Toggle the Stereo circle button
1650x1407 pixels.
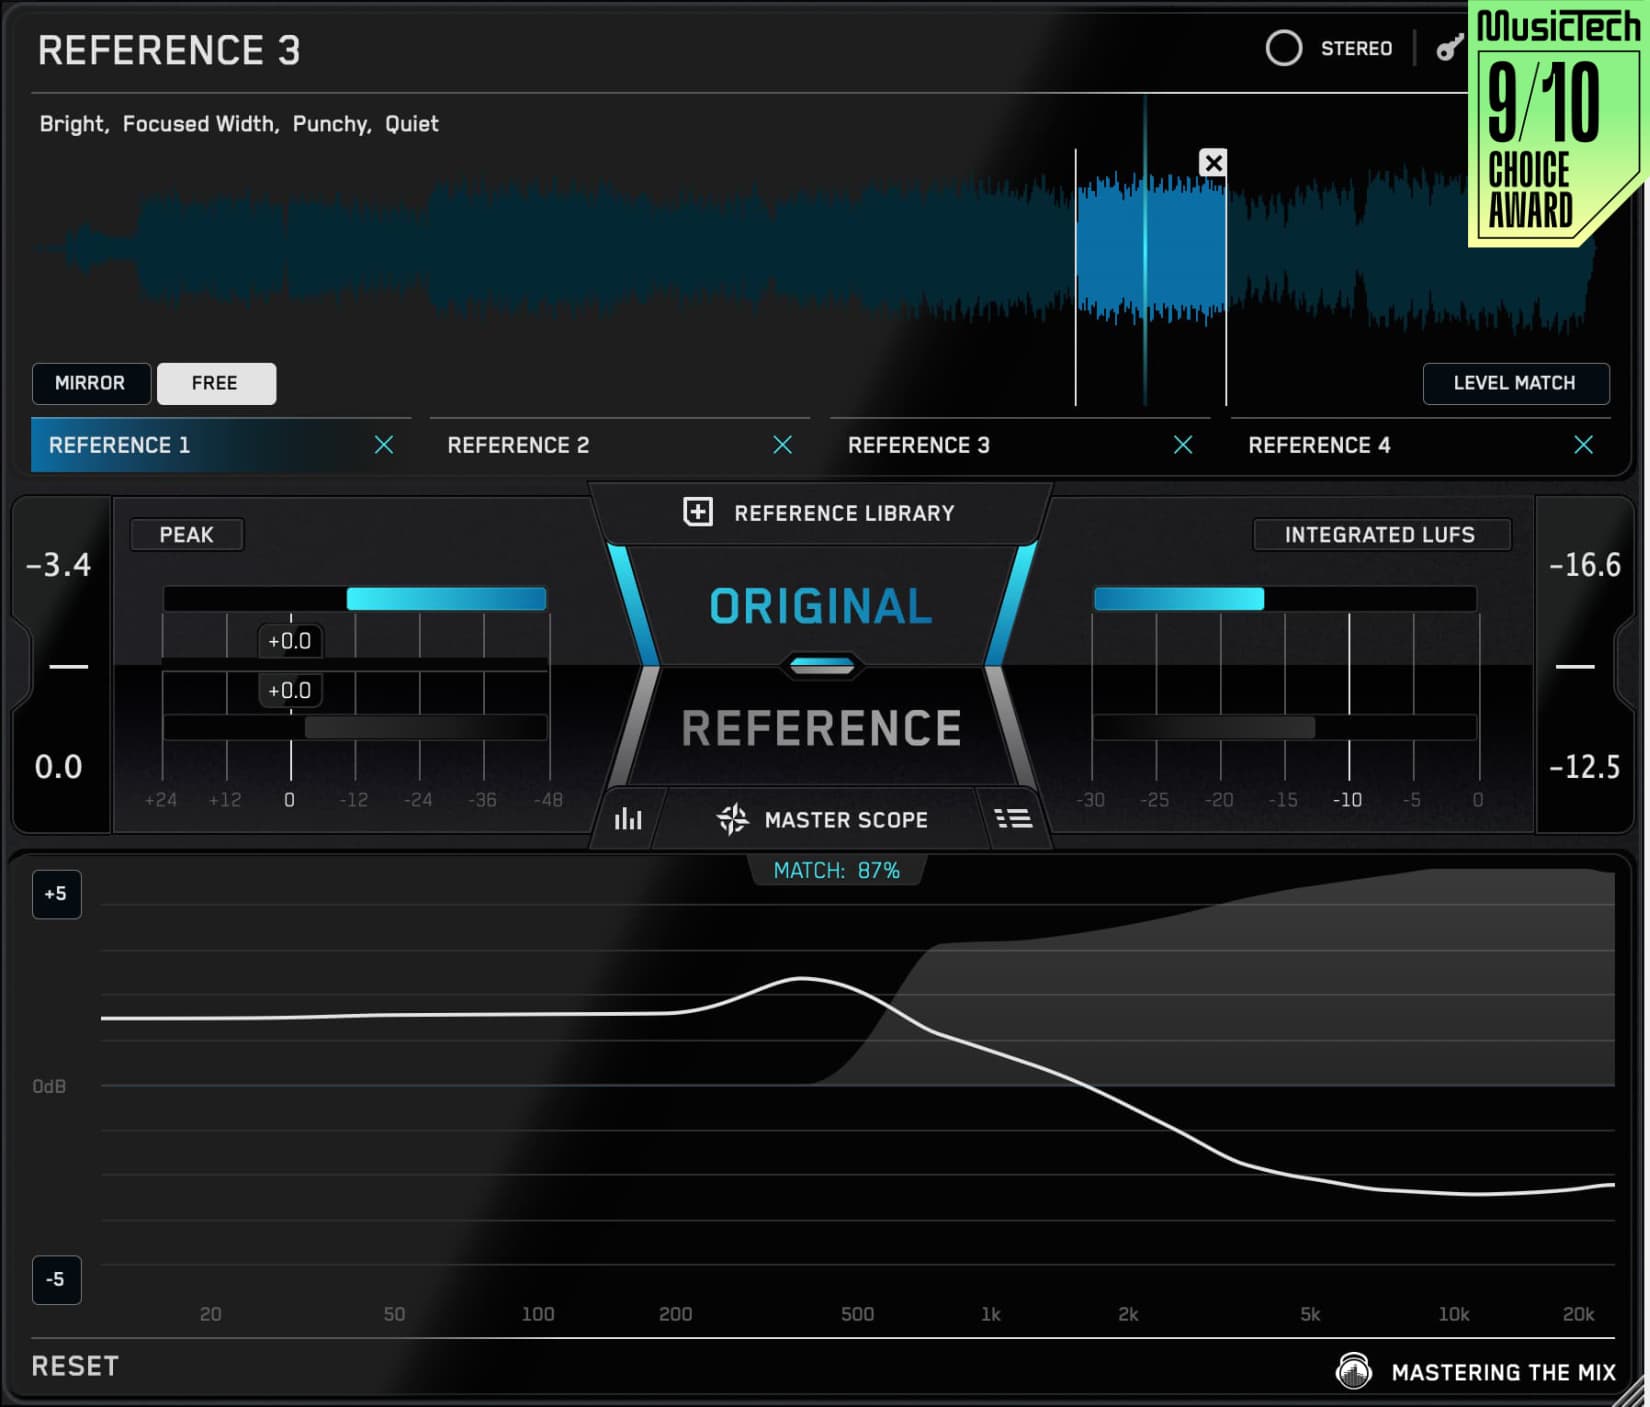click(x=1284, y=48)
